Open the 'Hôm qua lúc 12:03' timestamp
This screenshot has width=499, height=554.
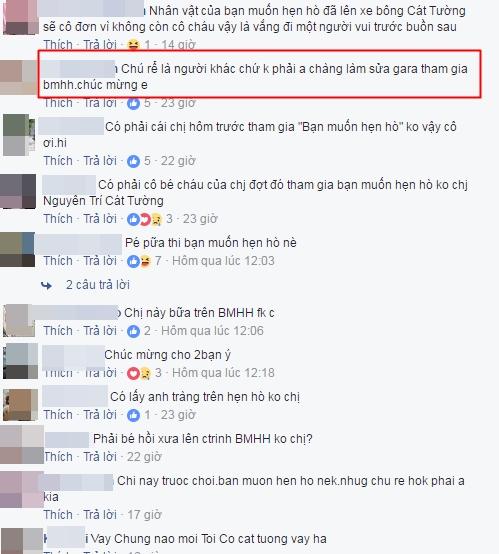223,261
